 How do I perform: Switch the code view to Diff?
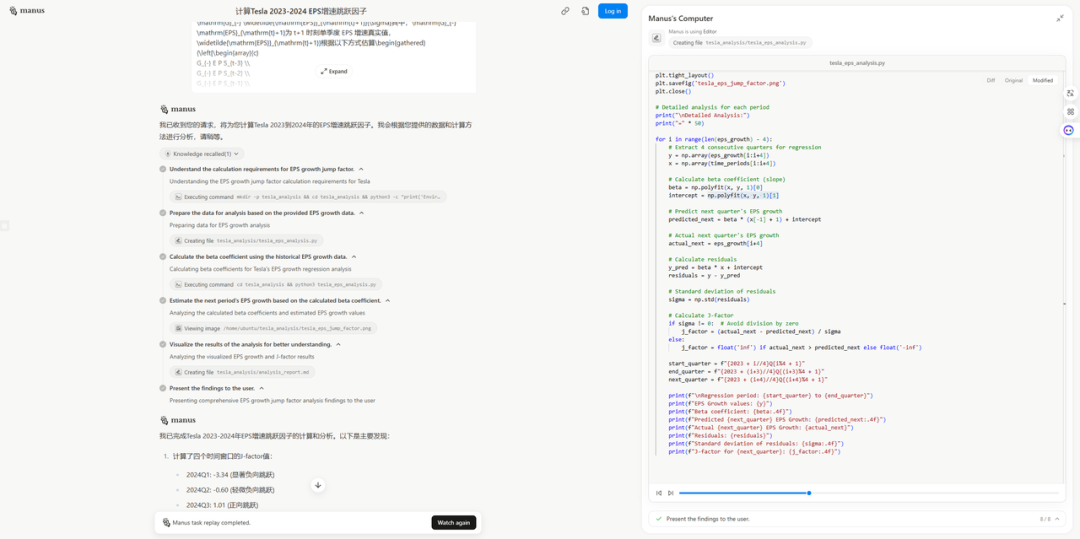pos(990,80)
